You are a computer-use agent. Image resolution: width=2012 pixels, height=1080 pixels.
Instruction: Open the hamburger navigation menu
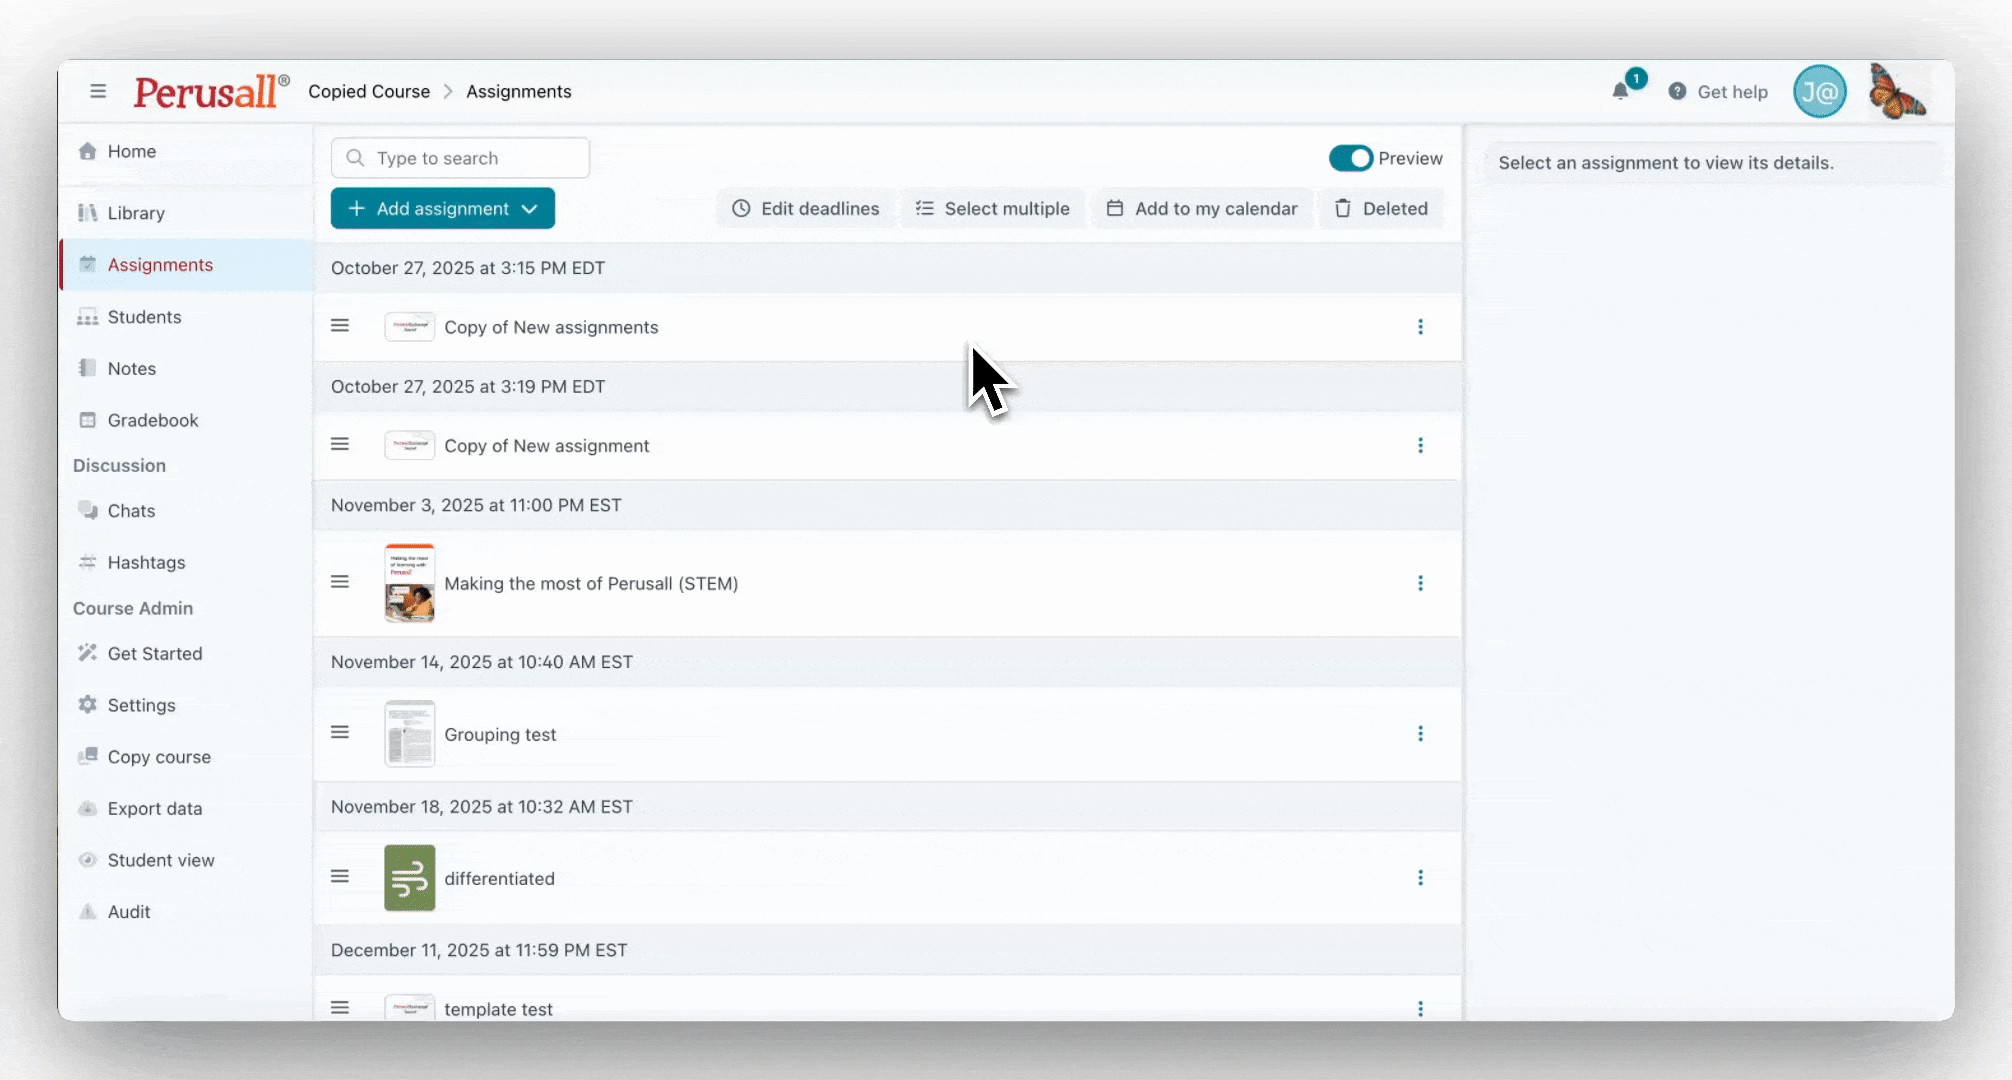(98, 91)
